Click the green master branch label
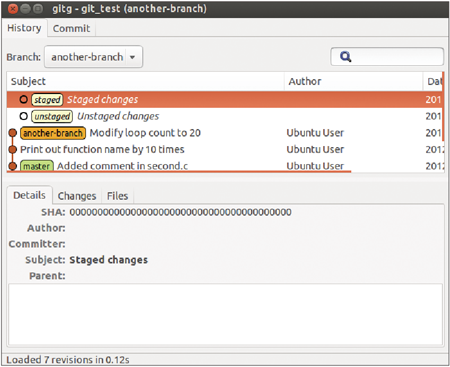This screenshot has width=450, height=367. tap(37, 166)
